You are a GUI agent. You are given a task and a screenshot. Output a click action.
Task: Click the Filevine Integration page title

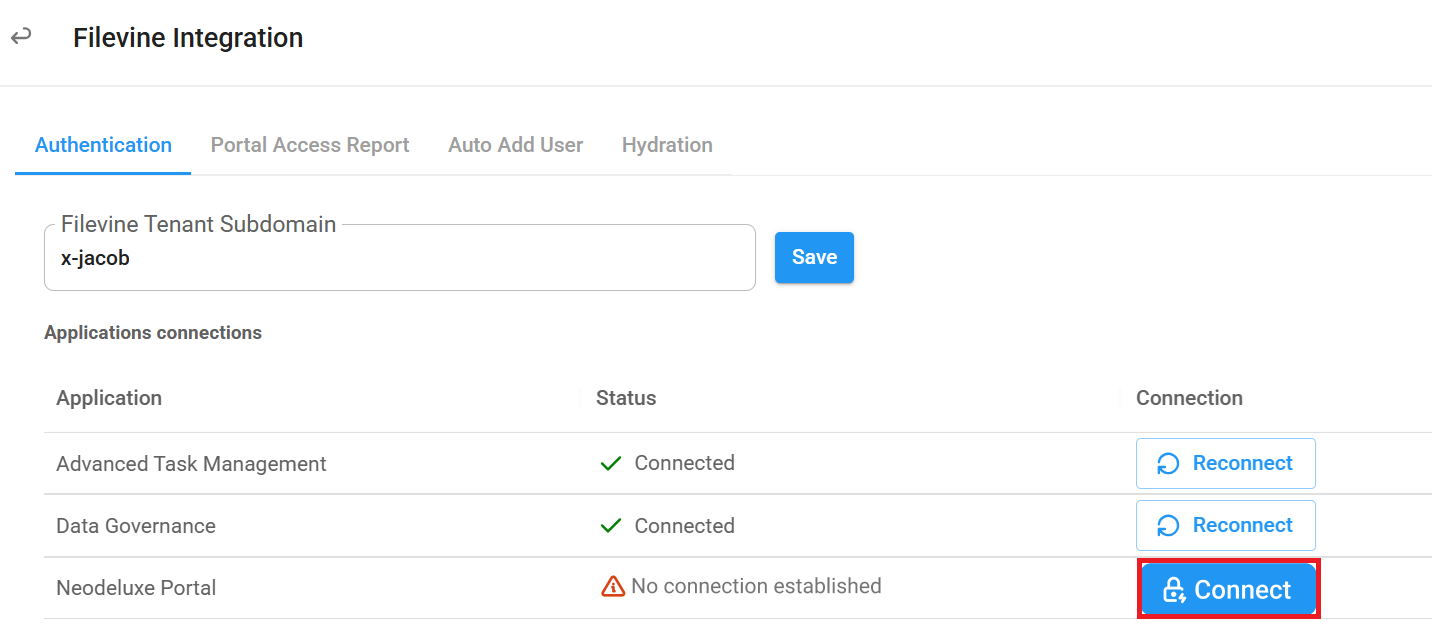tap(188, 38)
